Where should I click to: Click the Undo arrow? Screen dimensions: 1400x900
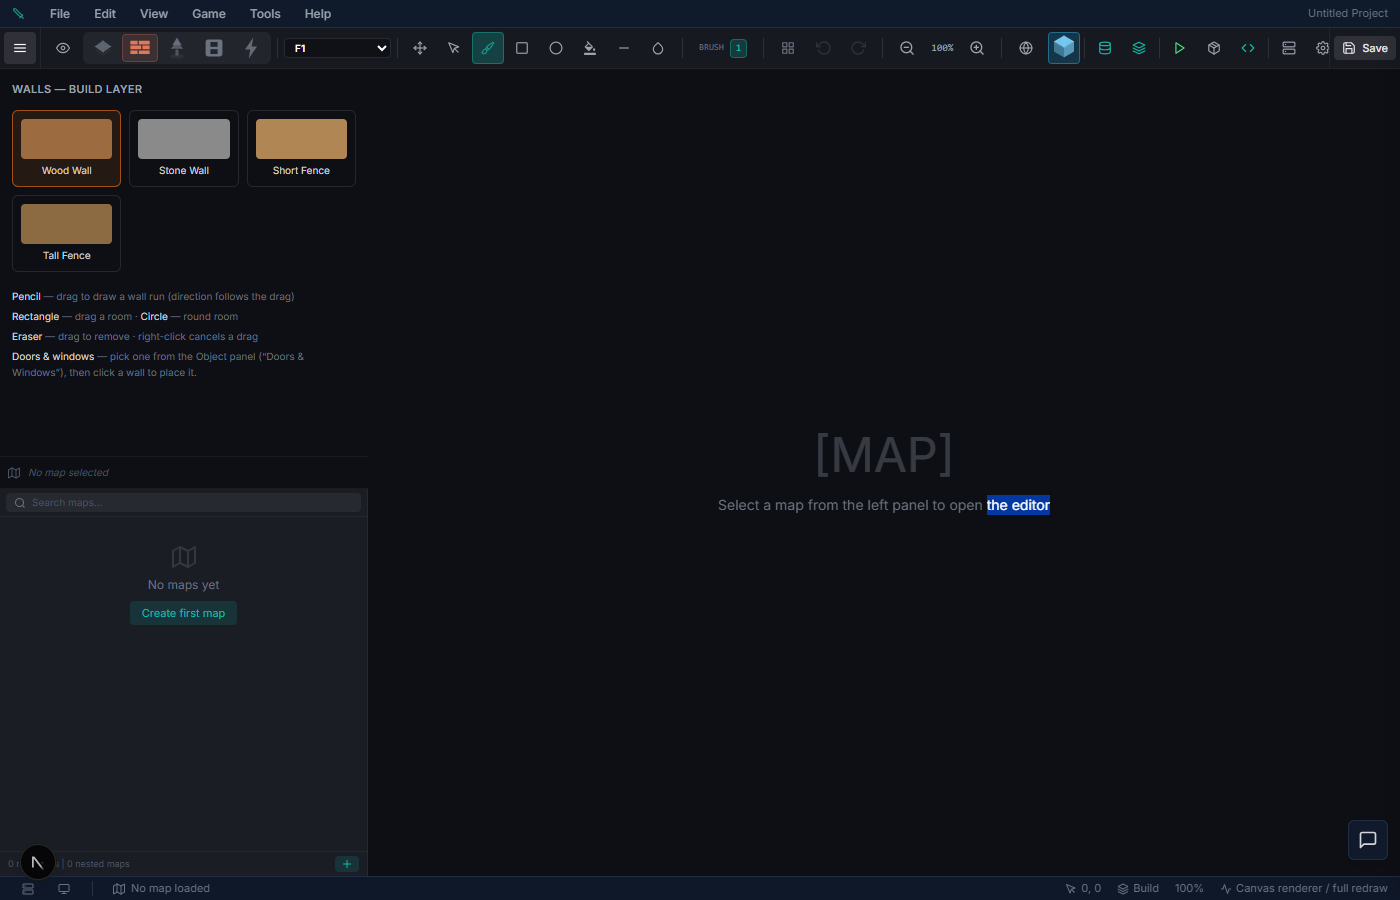[823, 48]
